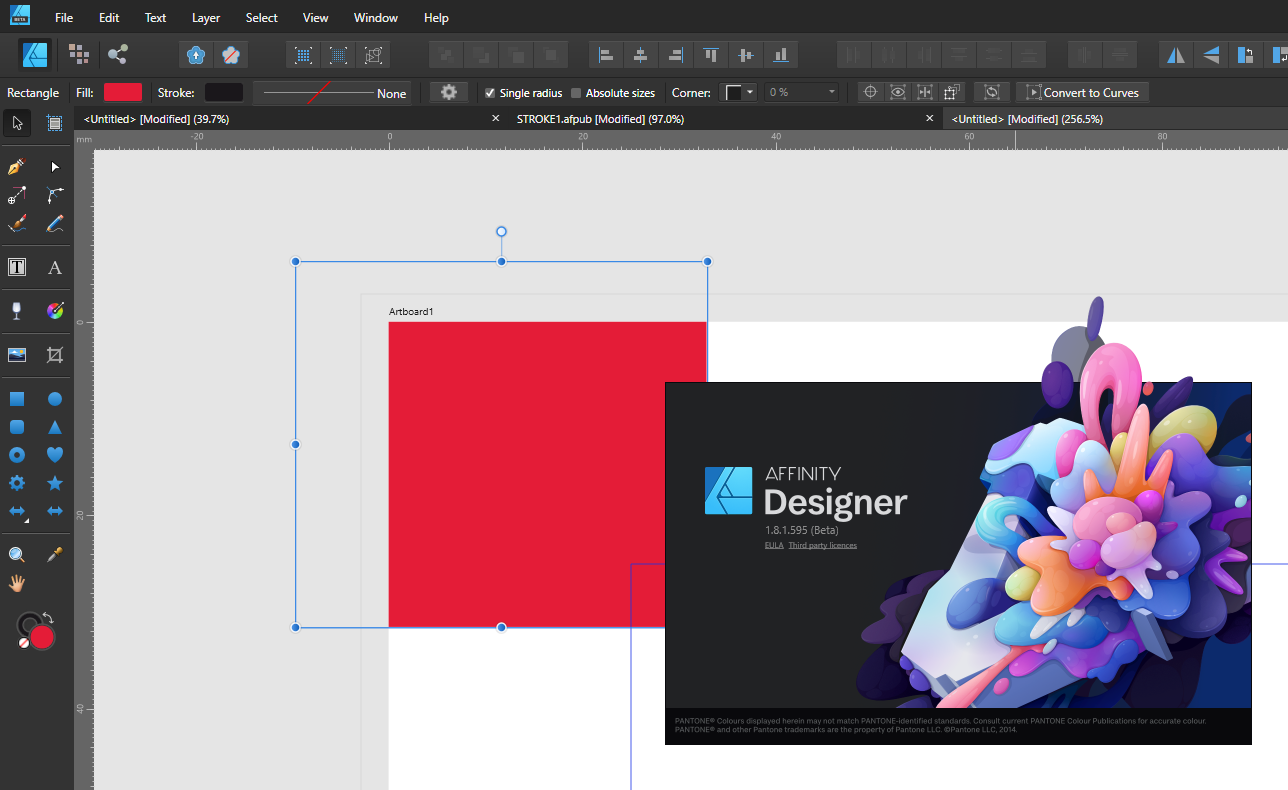Image resolution: width=1288 pixels, height=790 pixels.
Task: Open the File menu
Action: [x=64, y=18]
